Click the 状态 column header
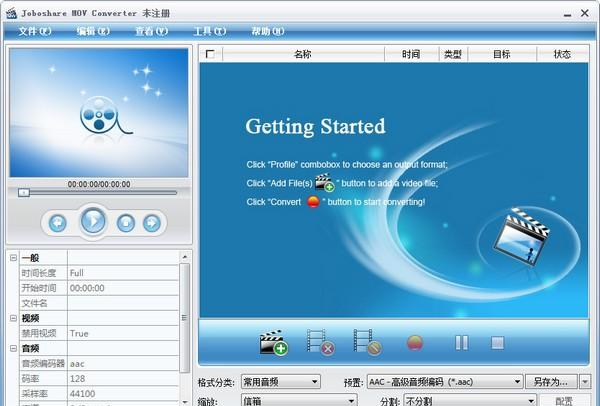The image size is (600, 406). point(562,54)
